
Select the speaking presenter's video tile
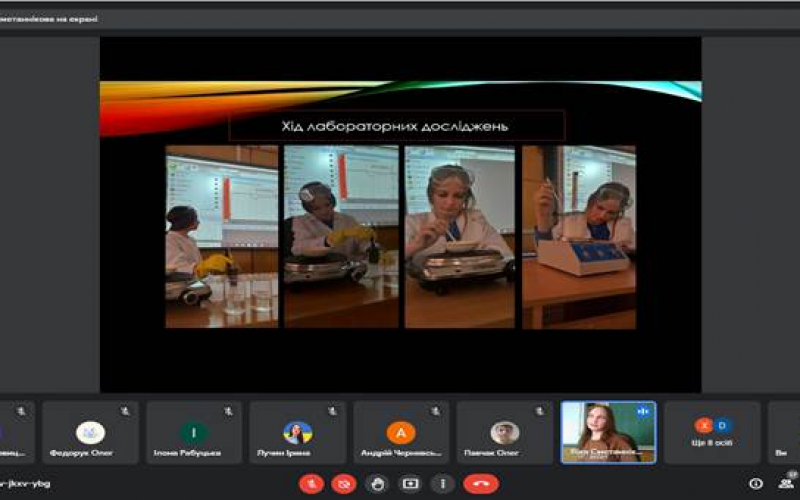point(609,432)
